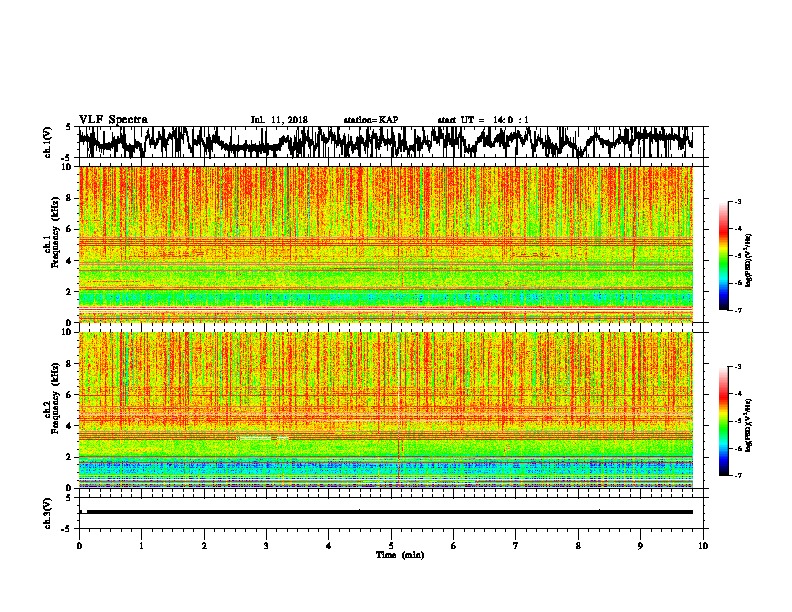
Task: Click the ch.1 voltage waveform trace panel
Action: pyautogui.click(x=393, y=142)
